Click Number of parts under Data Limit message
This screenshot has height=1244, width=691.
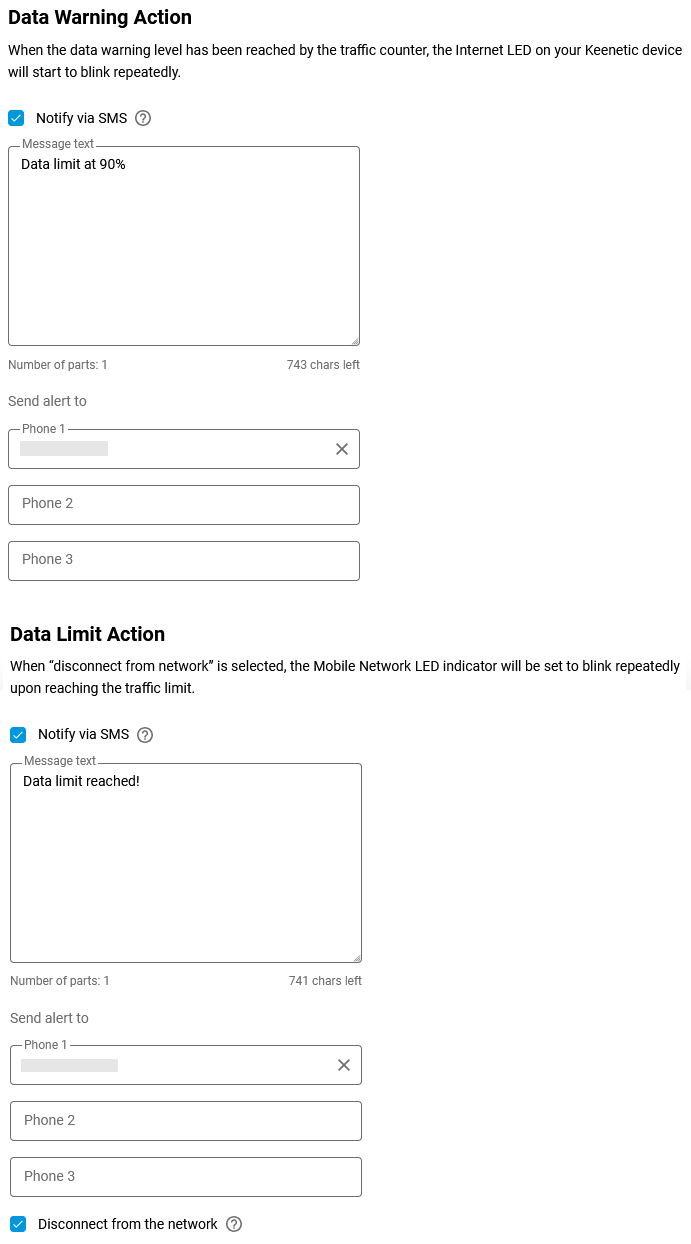pyautogui.click(x=60, y=981)
